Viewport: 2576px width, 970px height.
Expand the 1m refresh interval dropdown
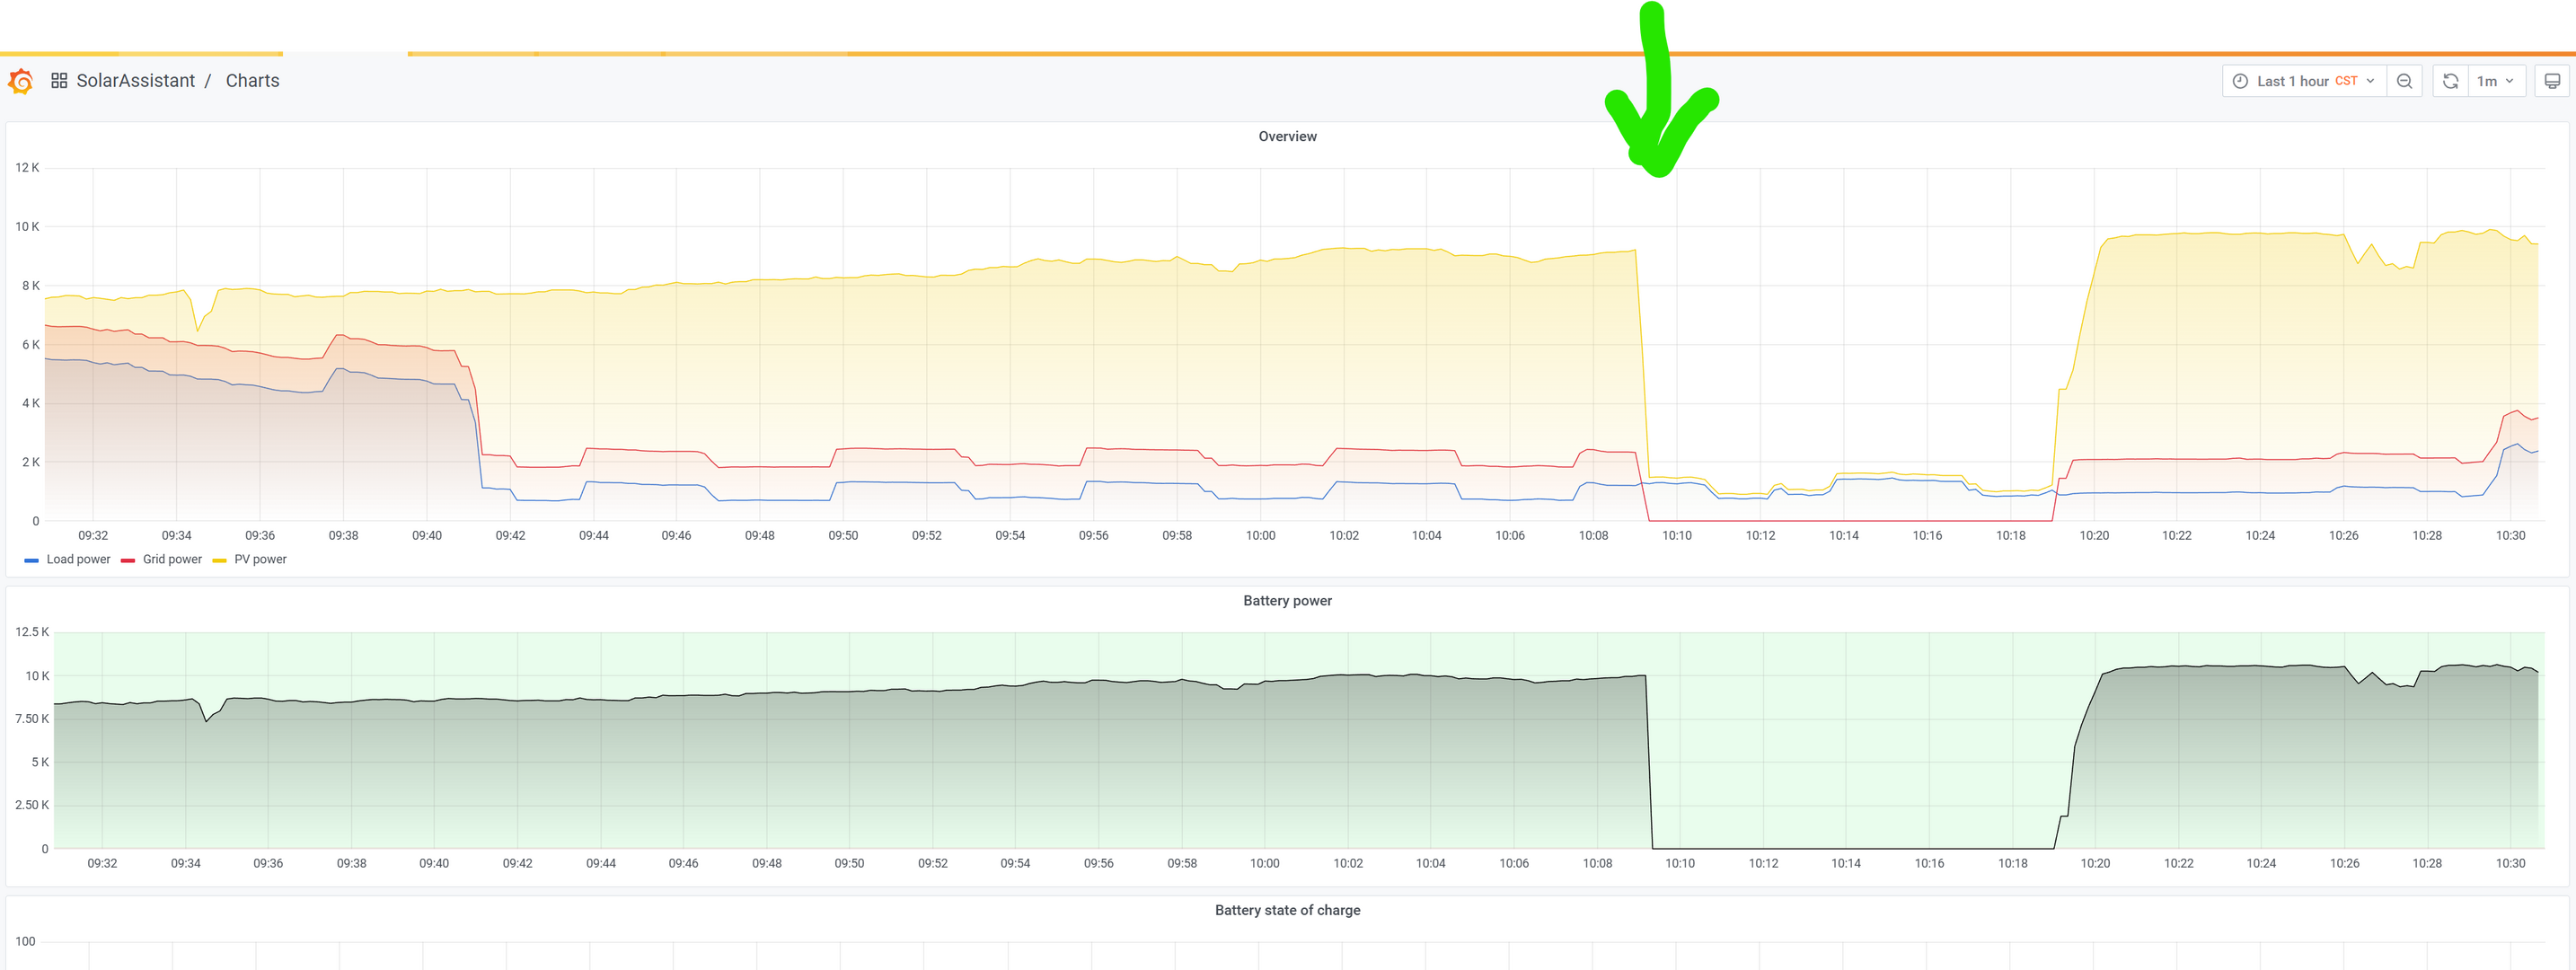click(x=2496, y=81)
